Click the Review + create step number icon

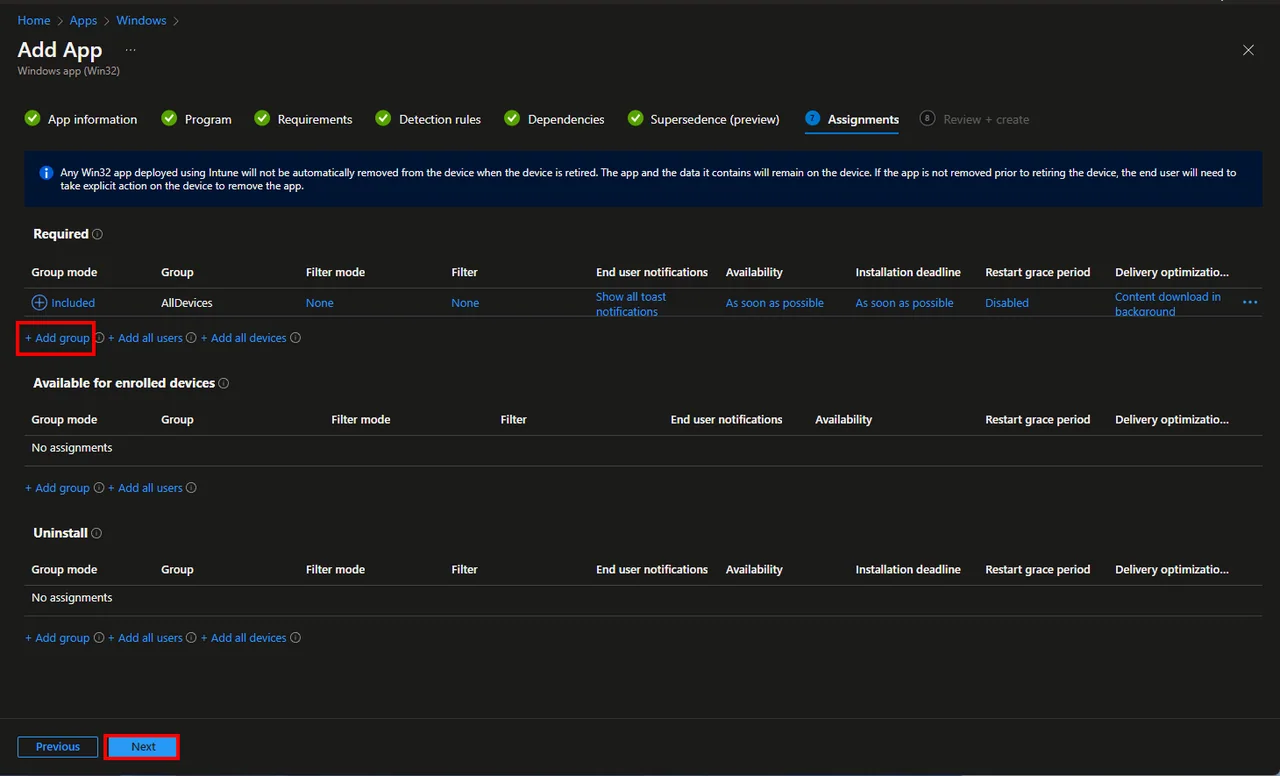click(x=927, y=118)
